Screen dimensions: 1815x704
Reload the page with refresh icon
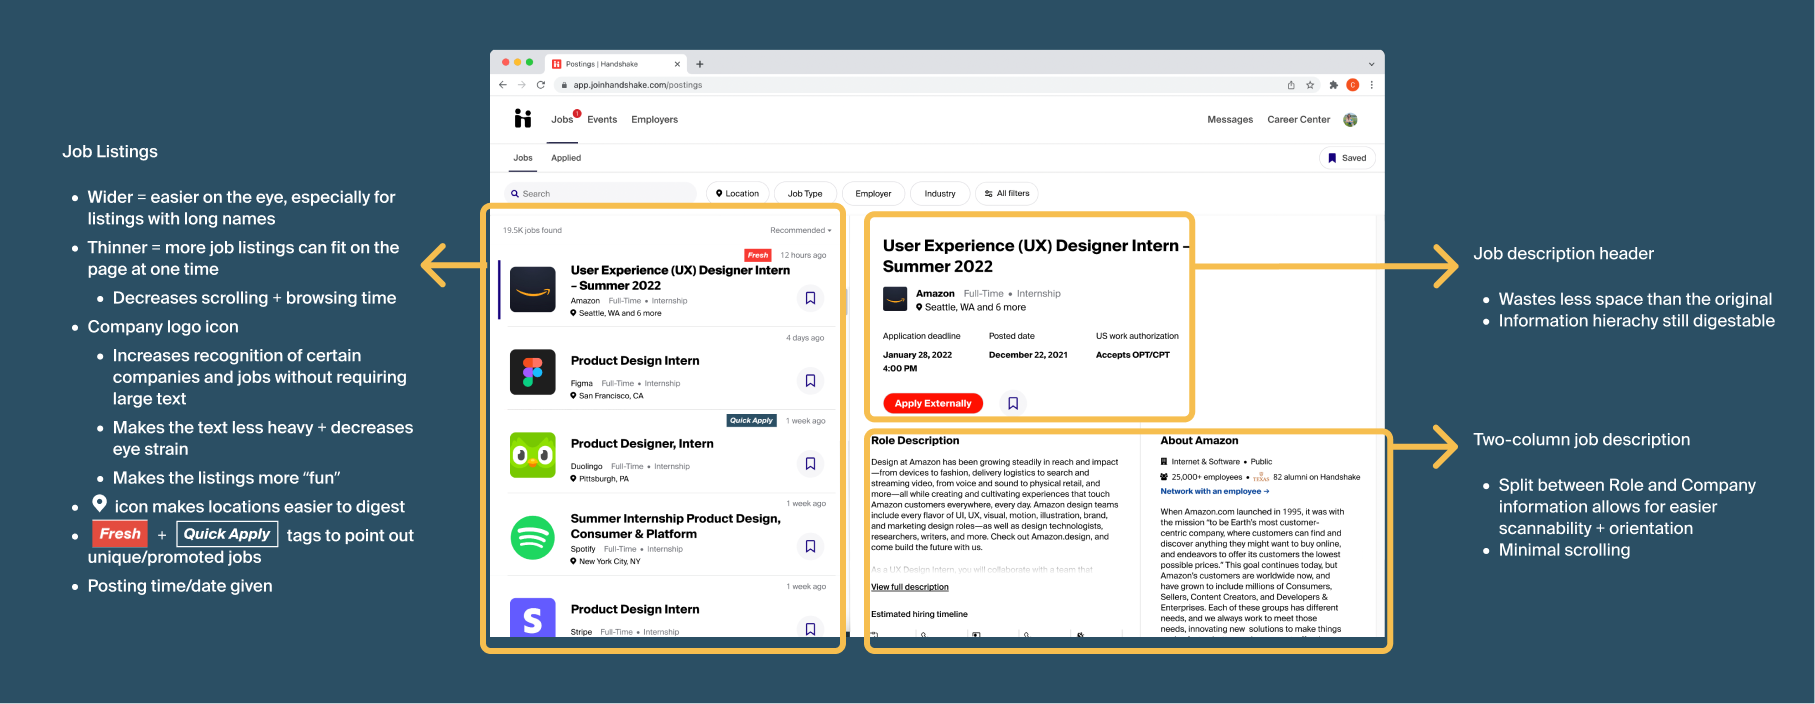tap(541, 85)
